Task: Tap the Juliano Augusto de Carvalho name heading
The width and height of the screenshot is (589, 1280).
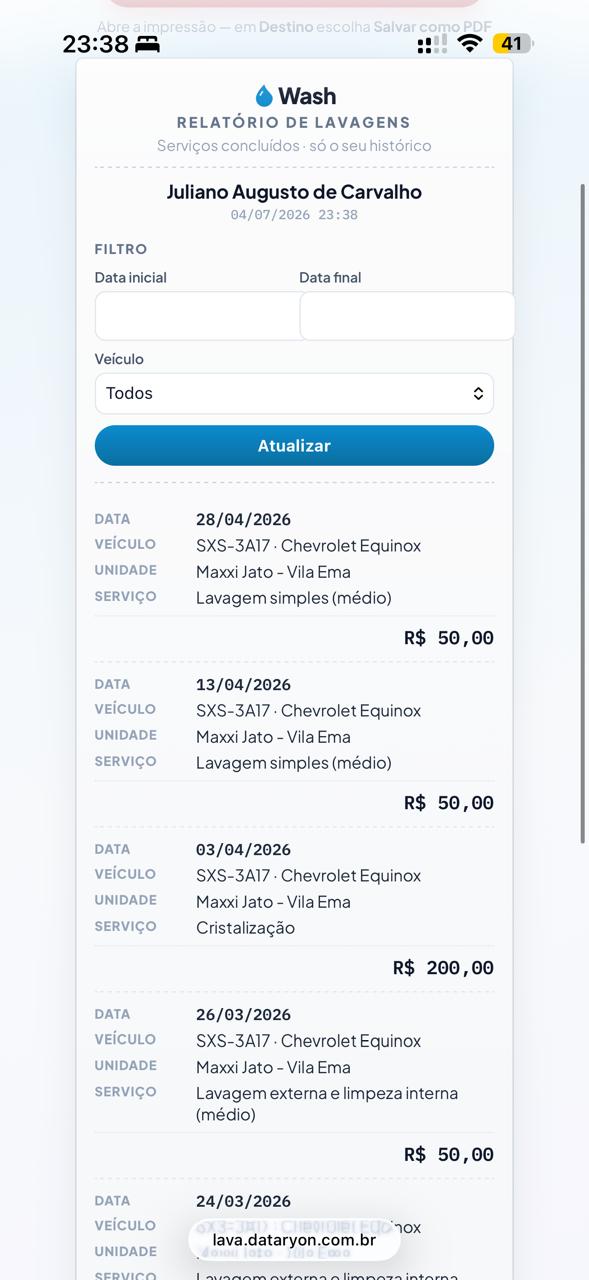Action: pos(294,192)
